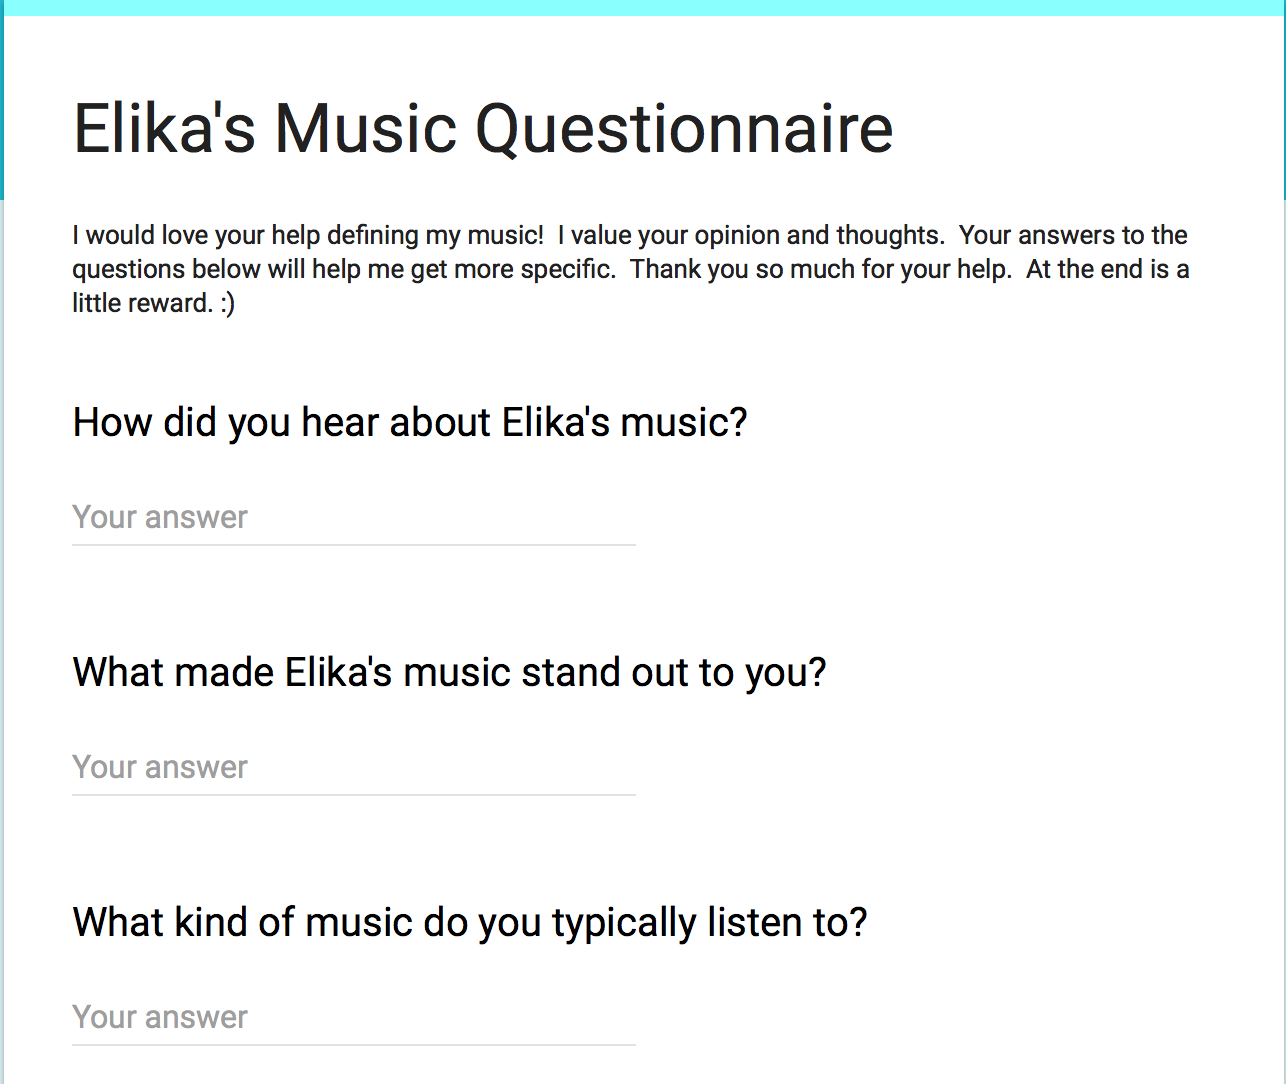Click the underline of the third answer field
This screenshot has height=1084, width=1286.
[353, 1045]
